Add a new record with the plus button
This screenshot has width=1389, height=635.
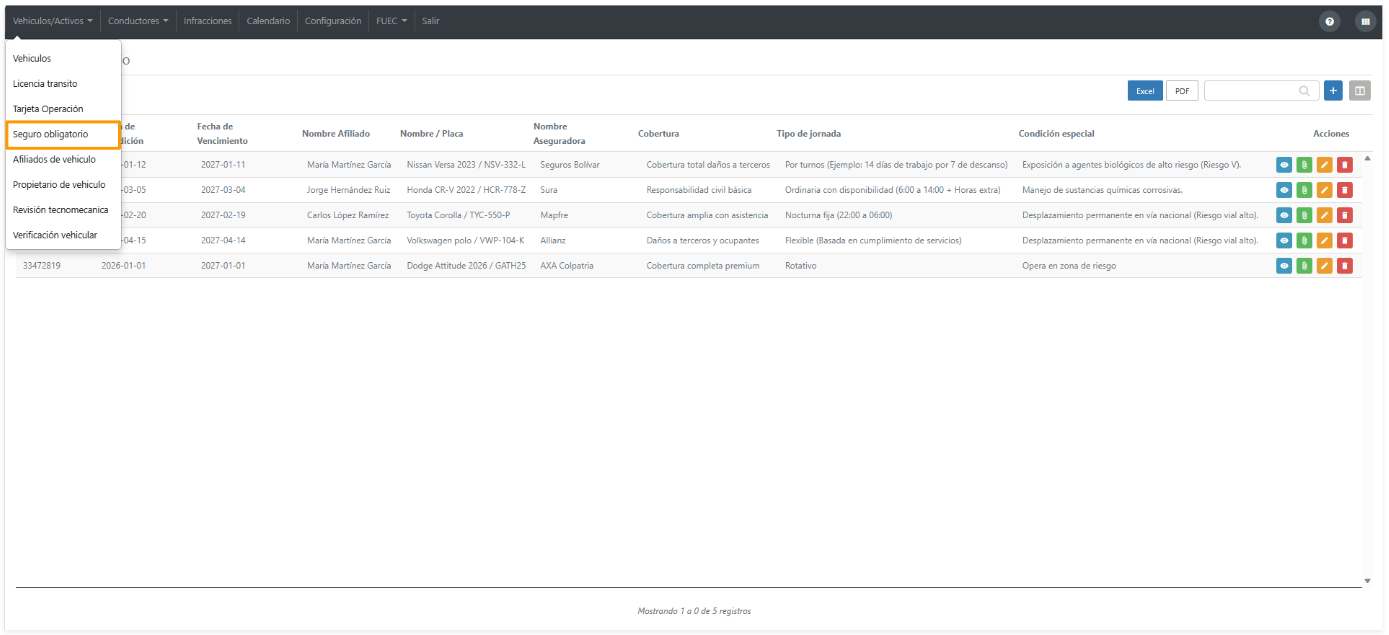(1333, 91)
